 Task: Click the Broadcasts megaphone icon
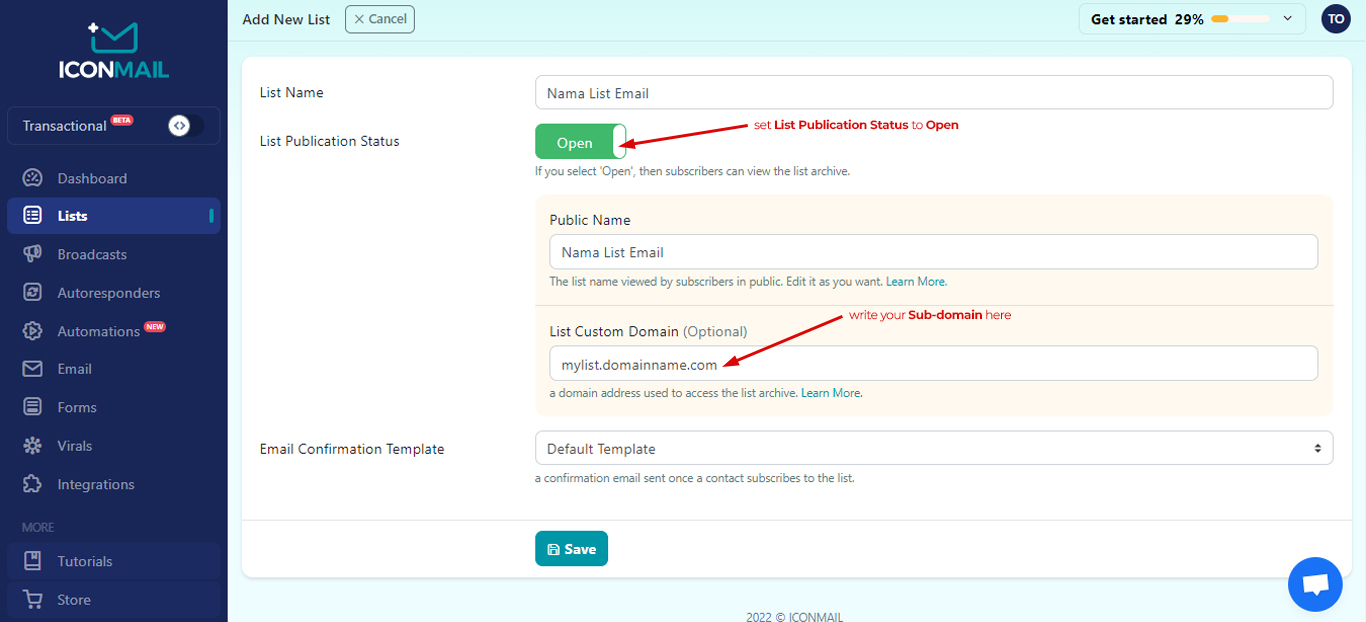coord(33,254)
